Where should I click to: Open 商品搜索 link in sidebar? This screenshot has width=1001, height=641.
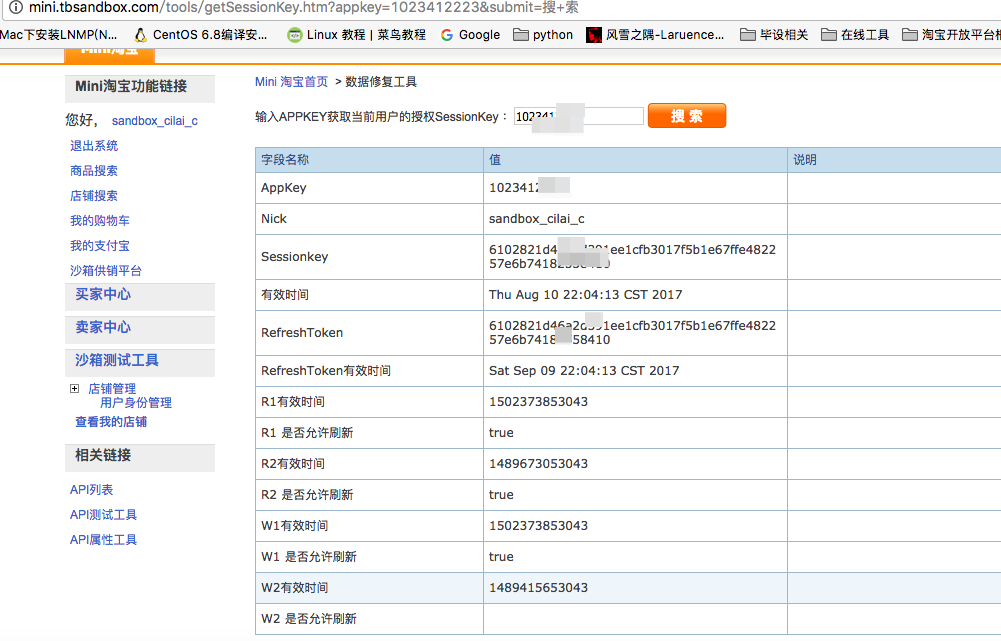pyautogui.click(x=94, y=170)
